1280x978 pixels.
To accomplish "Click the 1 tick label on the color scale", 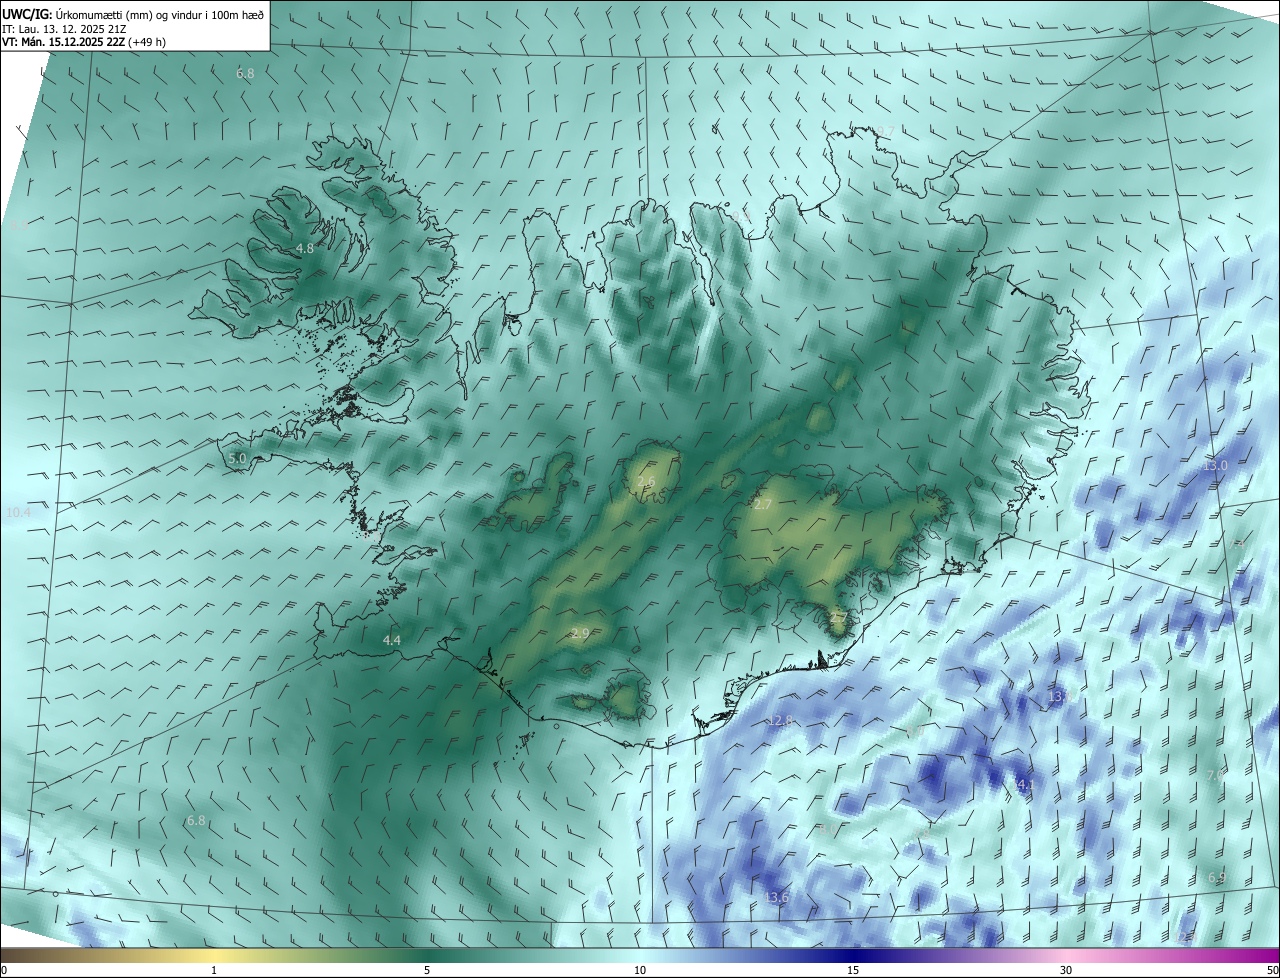I will (215, 970).
